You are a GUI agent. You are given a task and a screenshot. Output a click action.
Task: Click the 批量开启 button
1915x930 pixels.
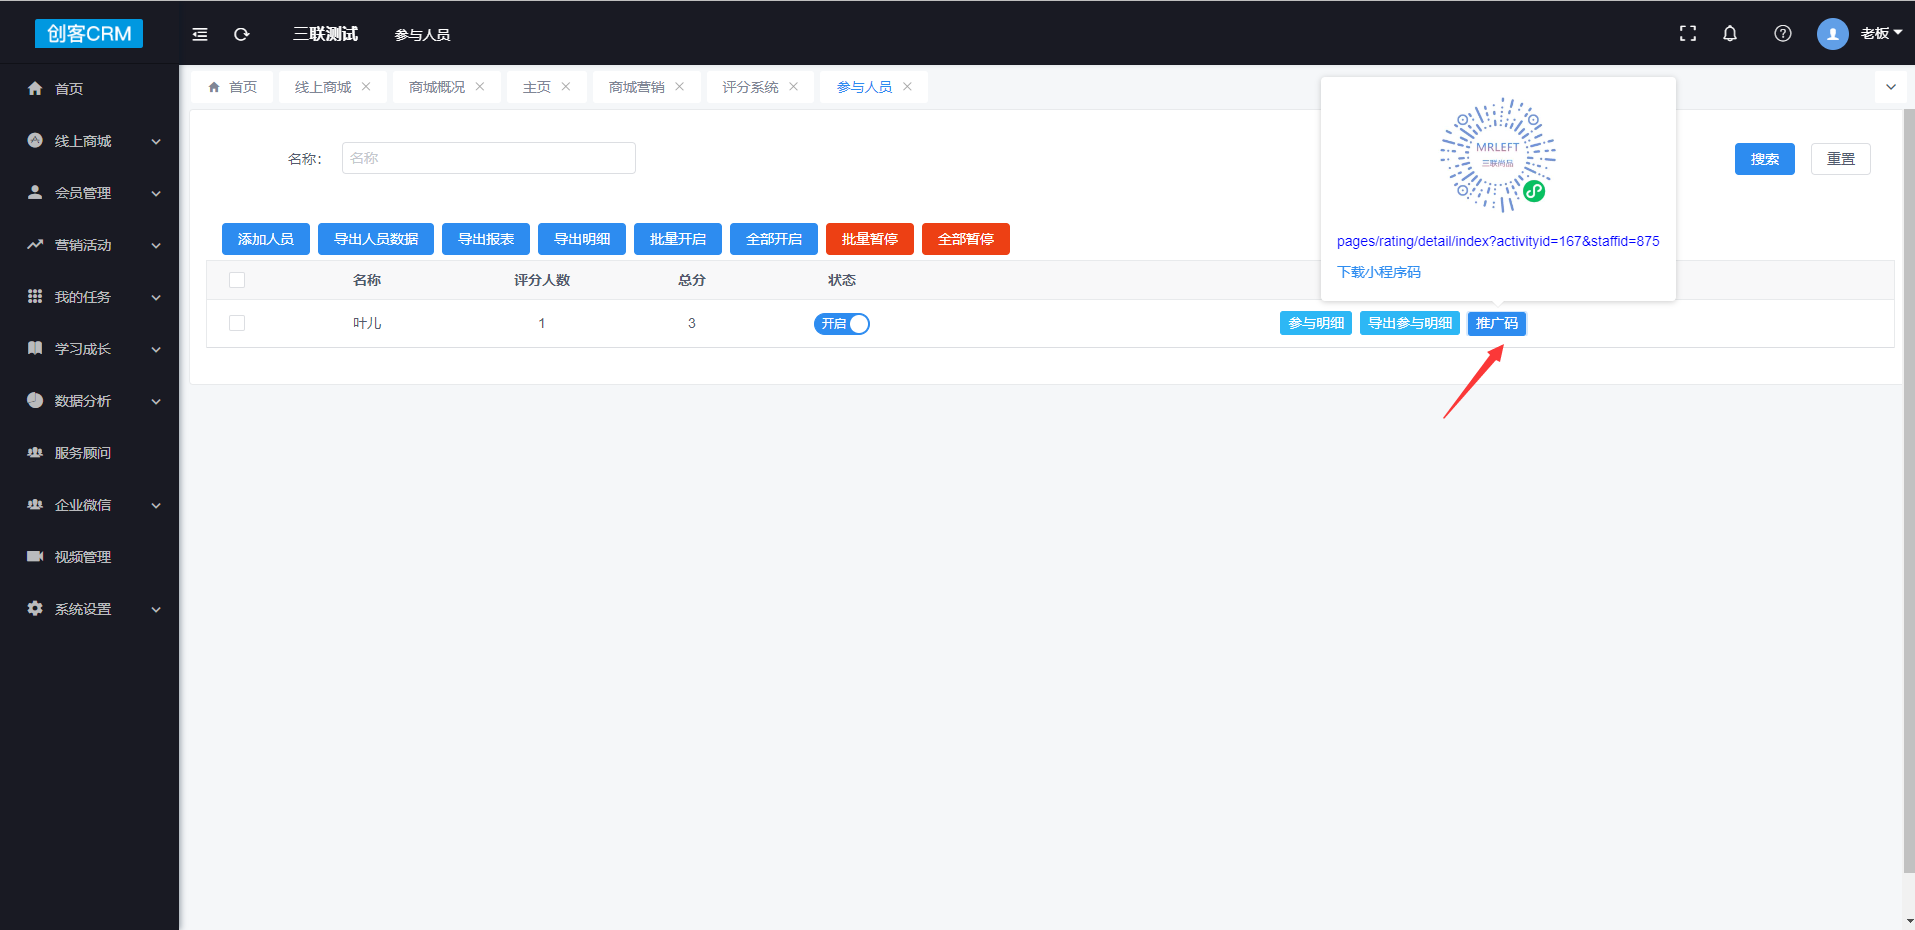coord(678,239)
